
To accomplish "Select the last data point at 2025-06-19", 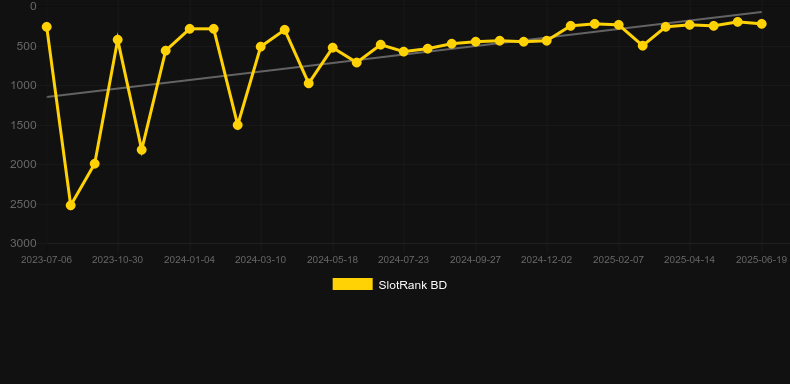I will click(761, 24).
